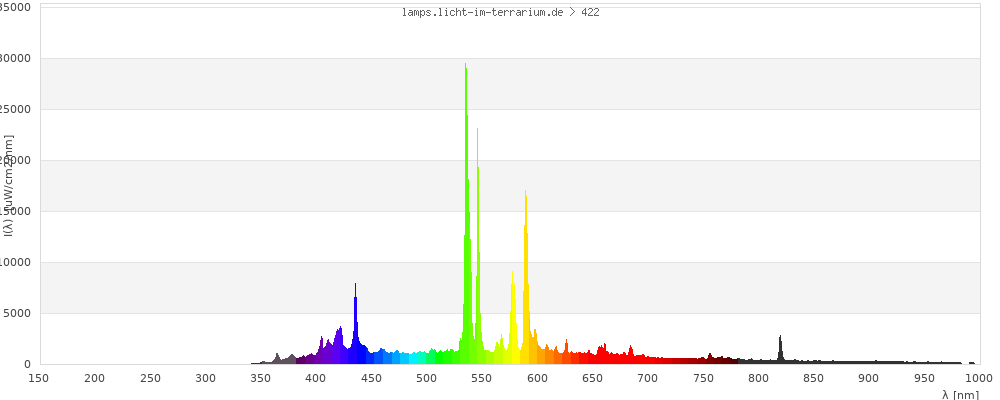Click the rotated I(λ) y-axis title
Screen dimensions: 1000x400
(x=8, y=185)
